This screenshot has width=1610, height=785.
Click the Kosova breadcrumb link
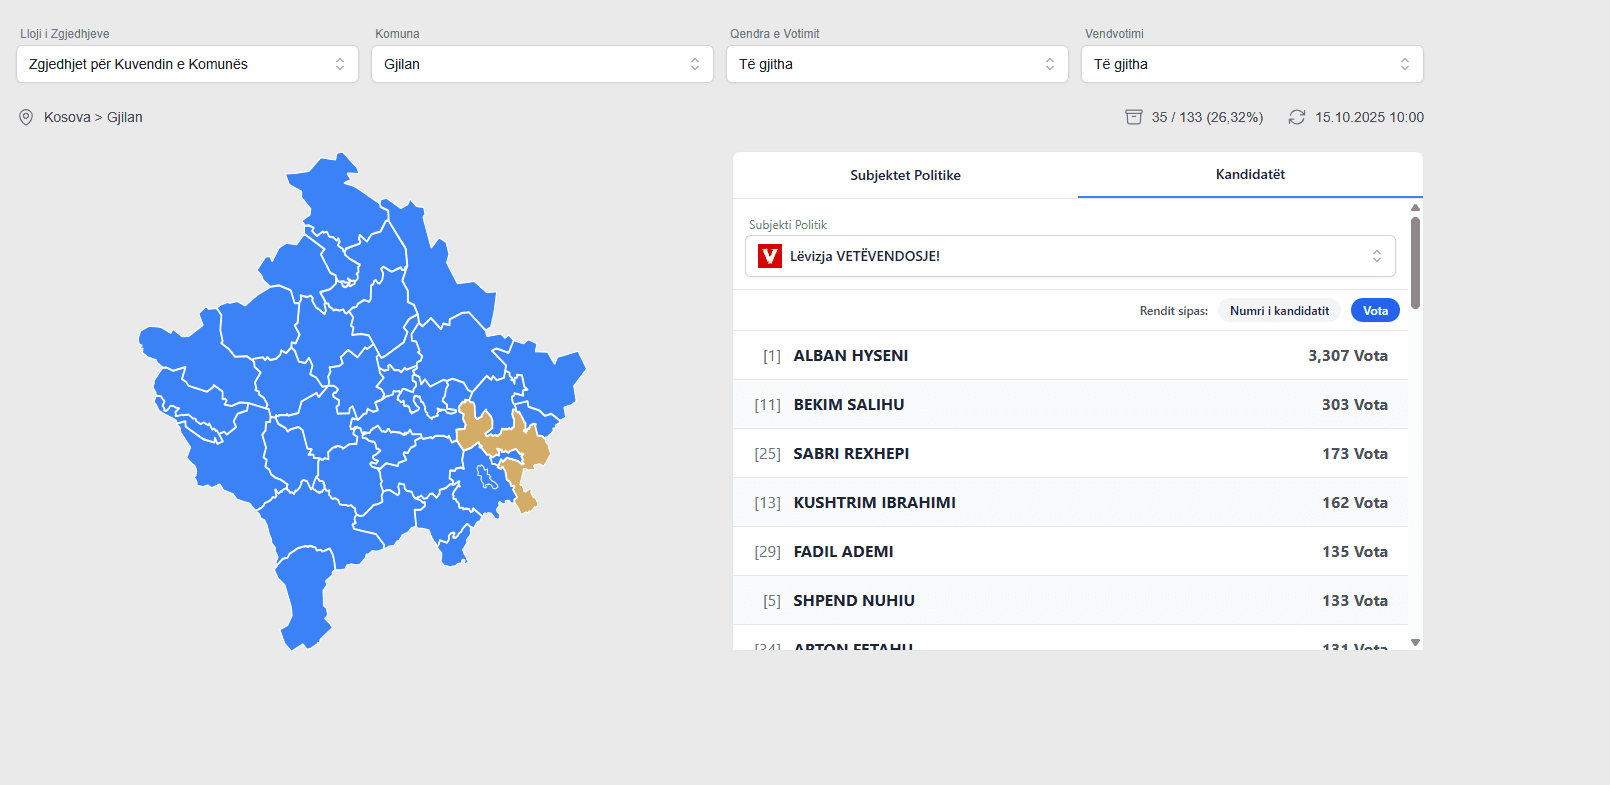67,117
